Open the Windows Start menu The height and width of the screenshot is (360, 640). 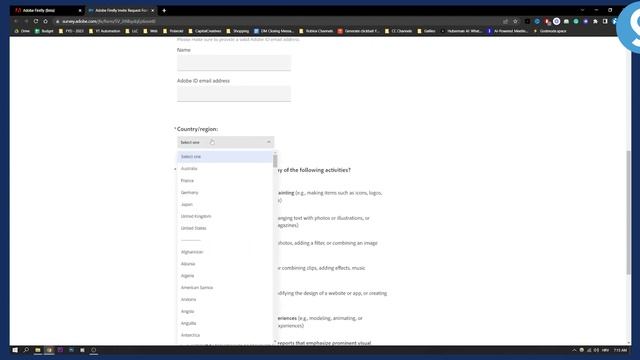click(x=15, y=350)
